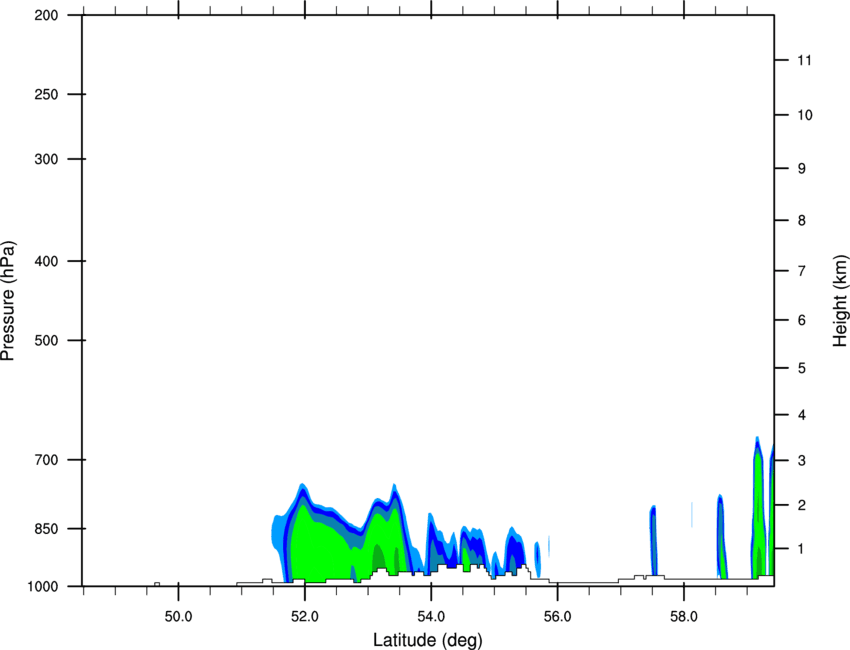Click pressure tick label 250
850x650 pixels.
point(46,94)
